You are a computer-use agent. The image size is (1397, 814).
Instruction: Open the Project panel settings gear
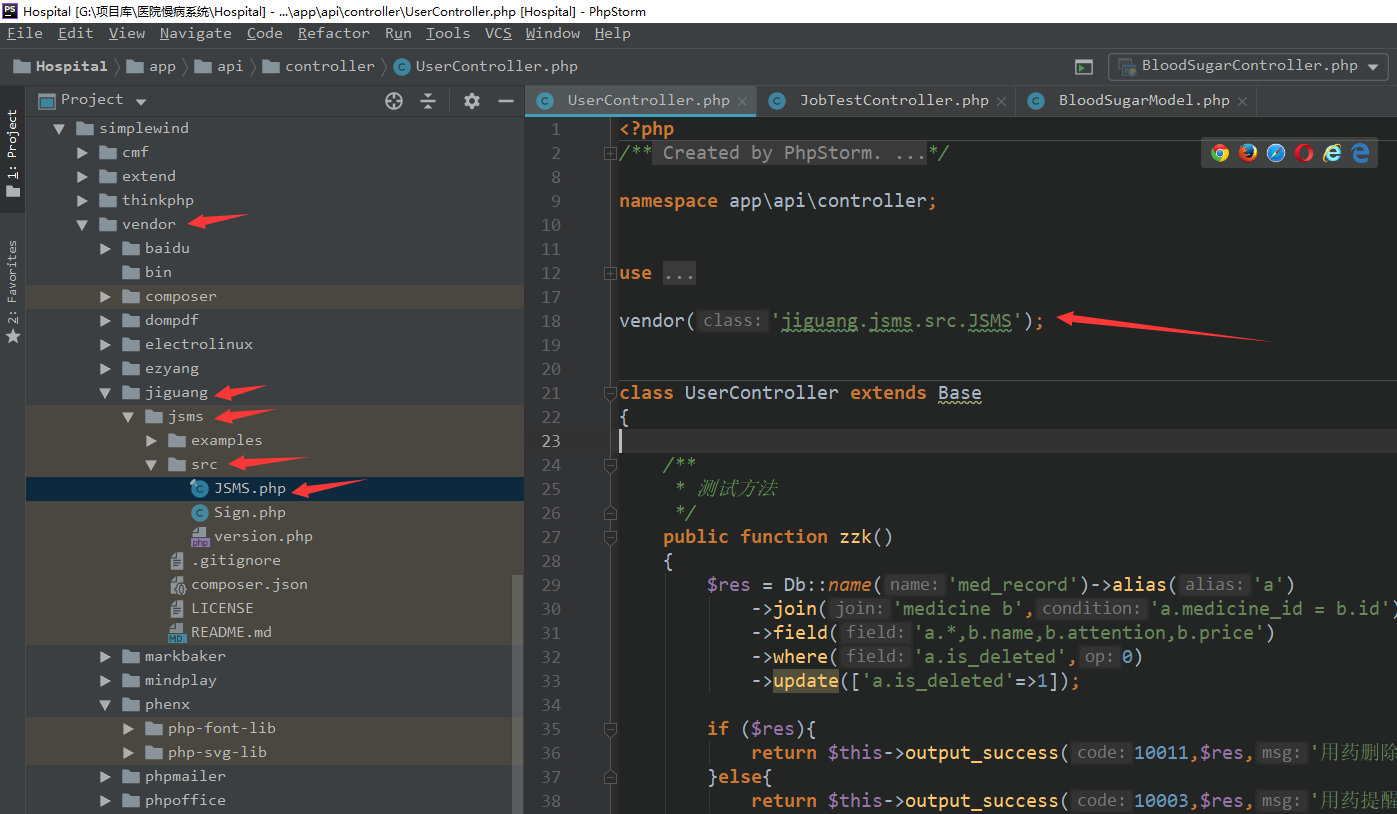point(472,100)
